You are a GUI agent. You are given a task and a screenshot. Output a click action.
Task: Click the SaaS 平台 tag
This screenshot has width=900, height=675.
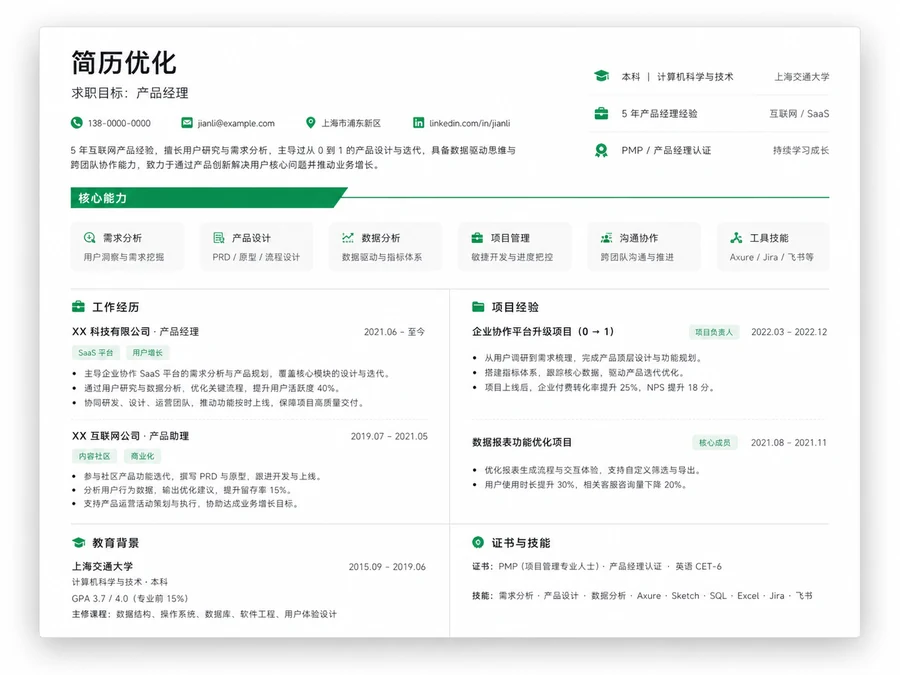(x=96, y=352)
